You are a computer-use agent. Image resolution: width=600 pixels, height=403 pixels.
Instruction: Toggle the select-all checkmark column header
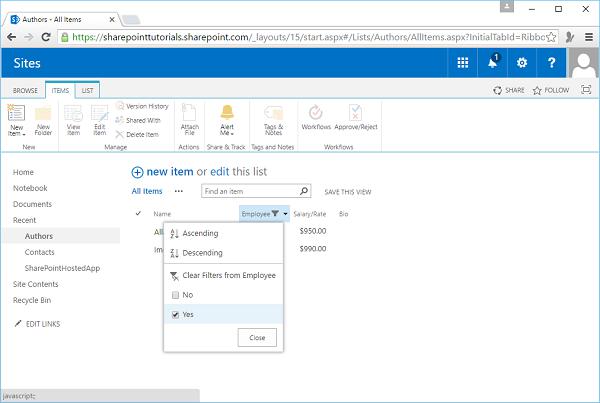click(x=138, y=213)
